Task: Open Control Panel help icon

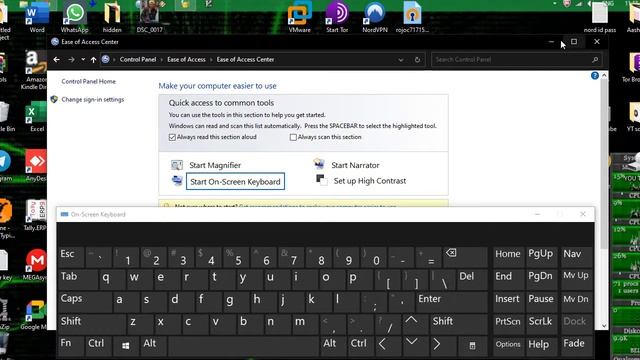Action: [x=595, y=76]
